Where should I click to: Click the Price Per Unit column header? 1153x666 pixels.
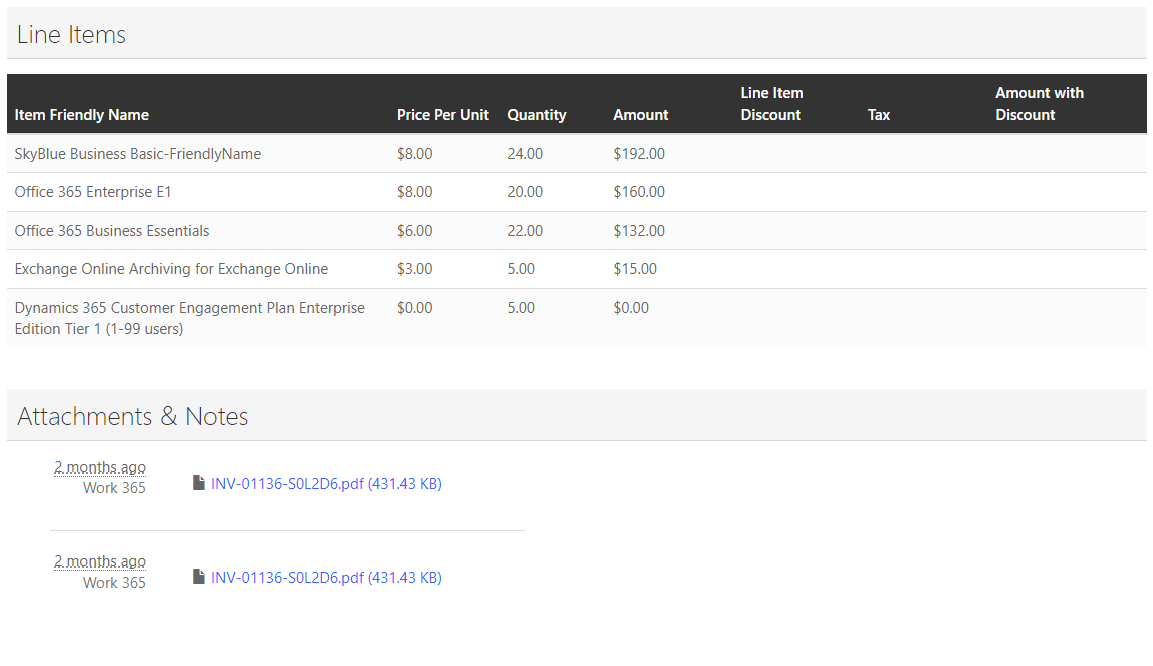[443, 115]
